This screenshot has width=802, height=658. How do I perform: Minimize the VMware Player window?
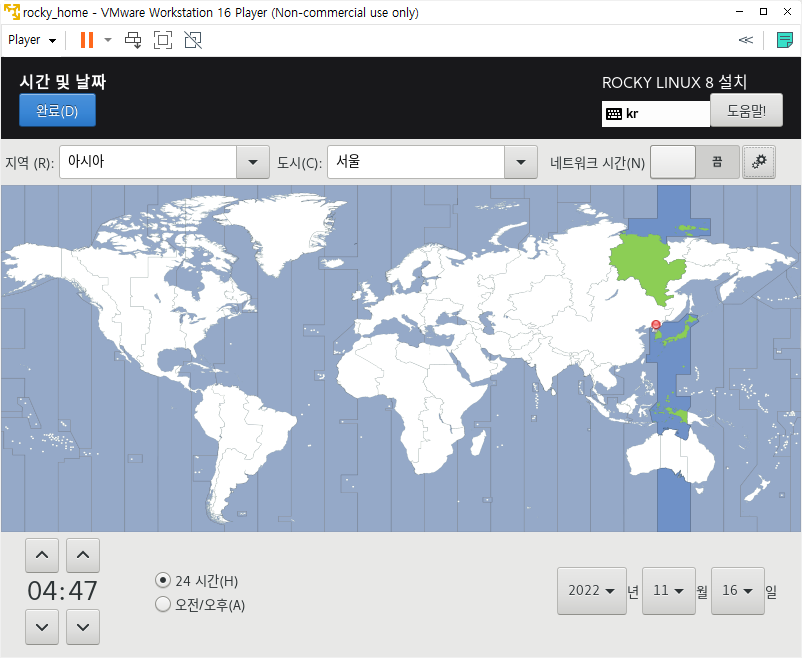coord(739,12)
